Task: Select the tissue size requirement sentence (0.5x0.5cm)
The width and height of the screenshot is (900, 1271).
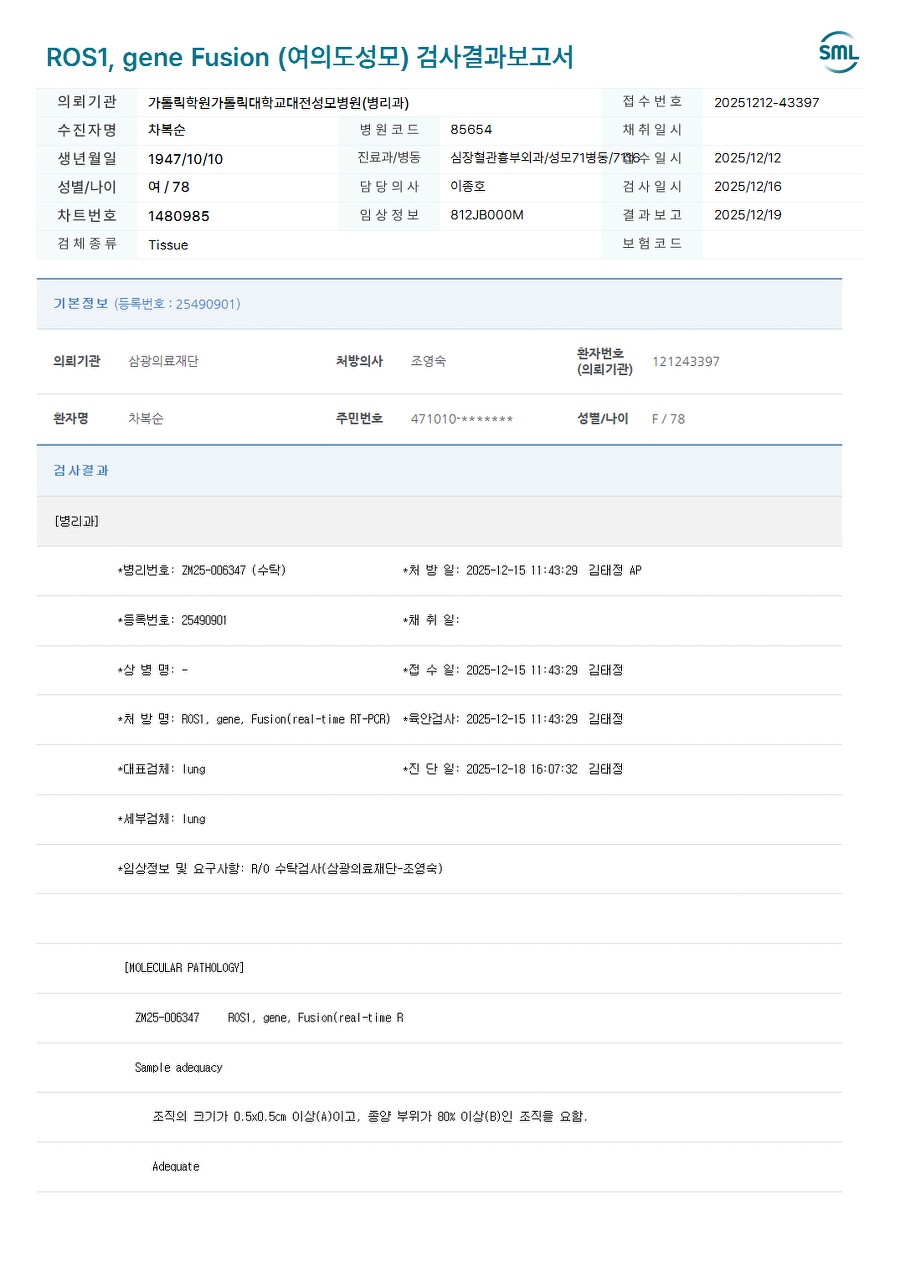Action: pos(370,1117)
